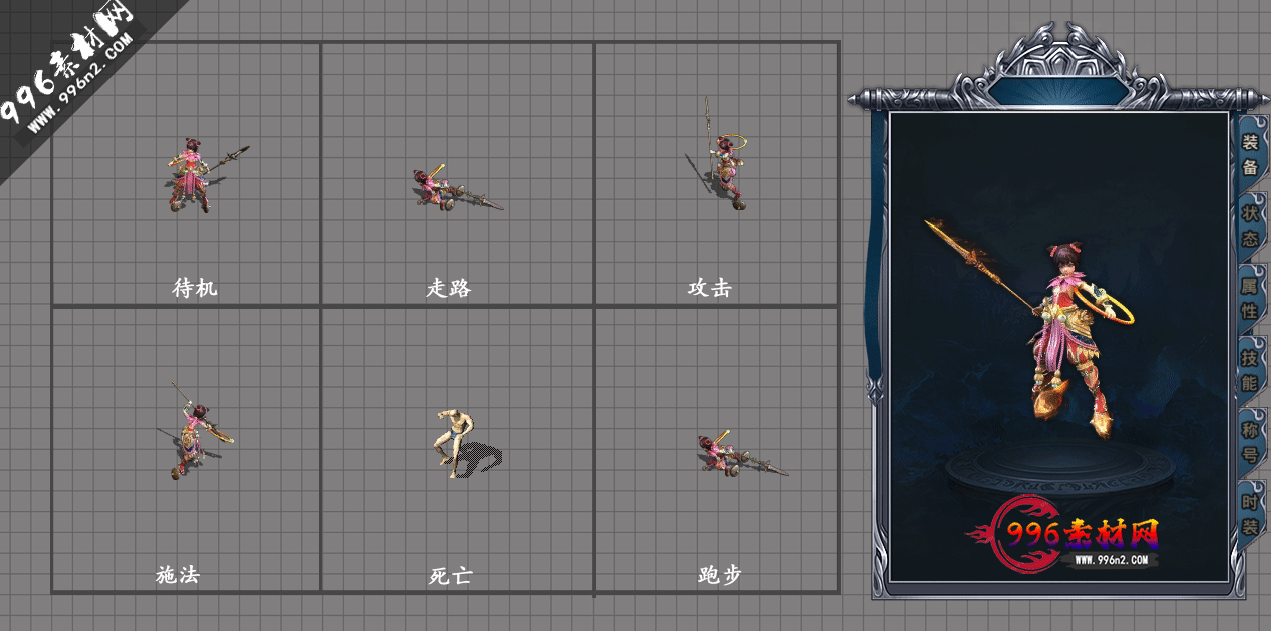
Task: Open the 时装 fashion tab
Action: tap(1250, 514)
